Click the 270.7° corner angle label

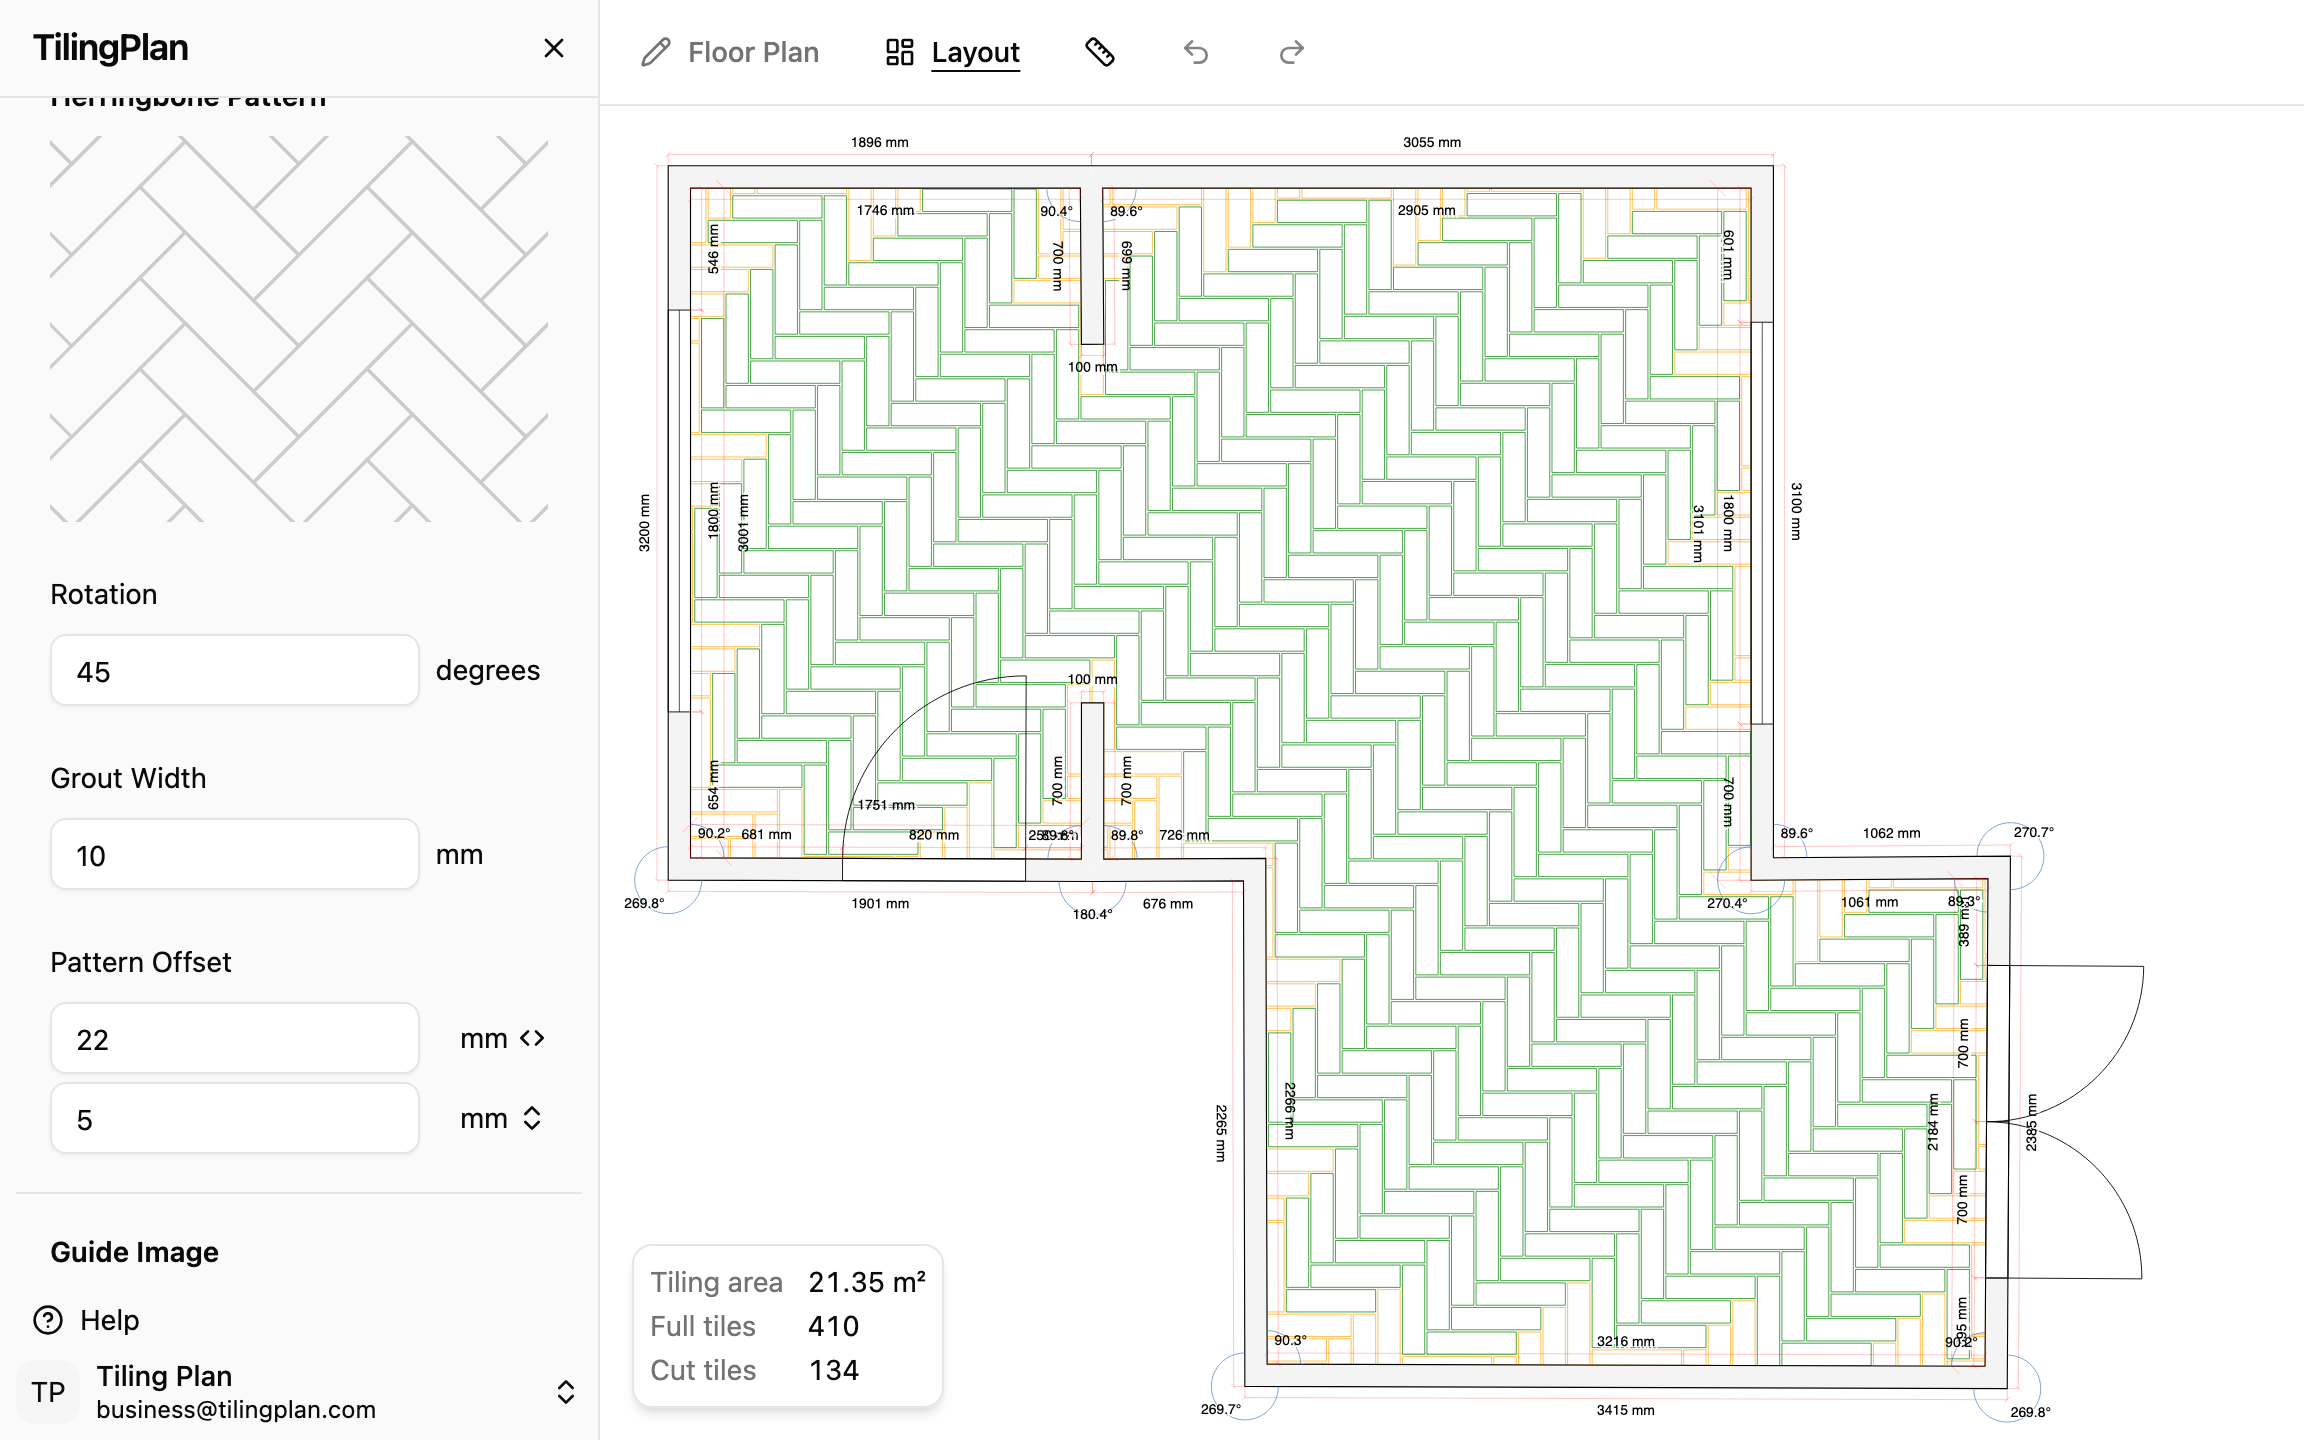point(2034,832)
